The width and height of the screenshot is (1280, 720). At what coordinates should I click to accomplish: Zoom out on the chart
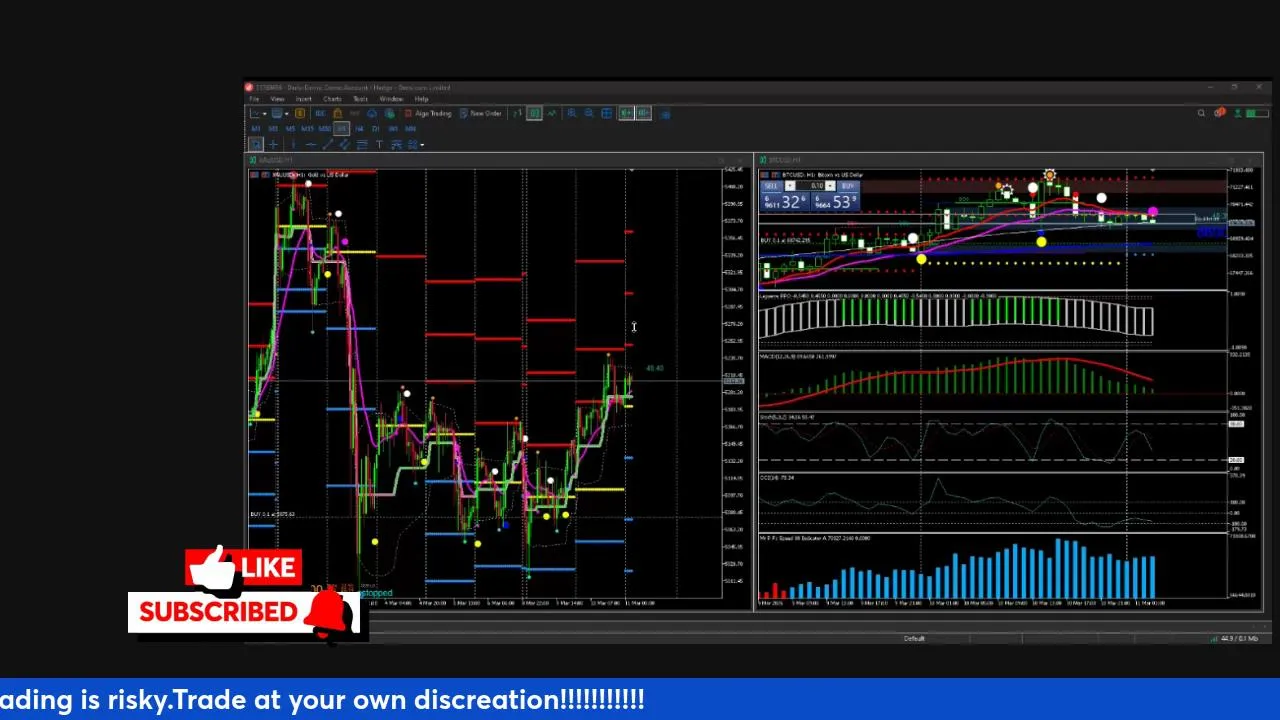[x=588, y=113]
